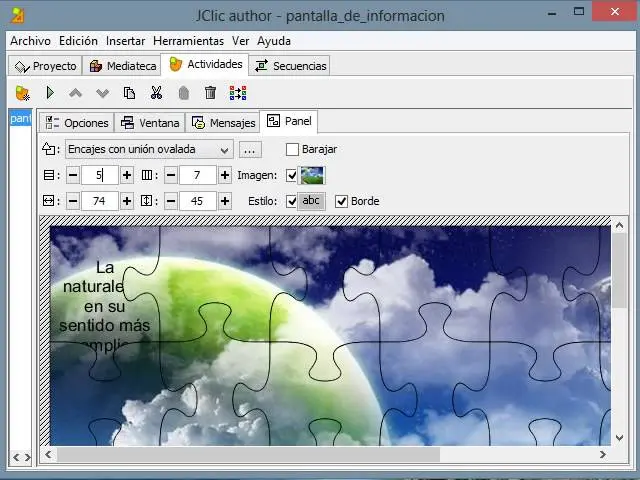Open the Ayuda menu
Image resolution: width=640 pixels, height=480 pixels.
point(274,41)
